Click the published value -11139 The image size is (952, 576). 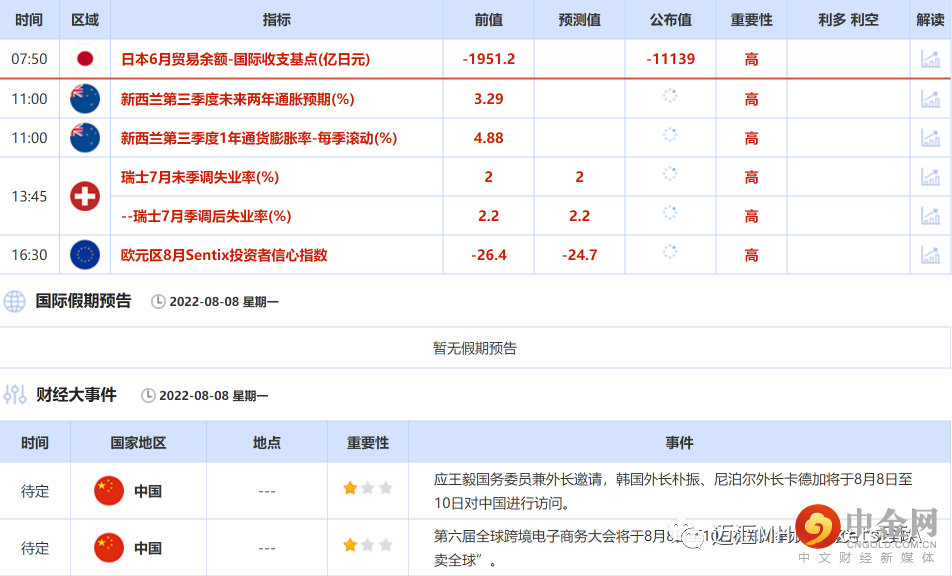671,59
